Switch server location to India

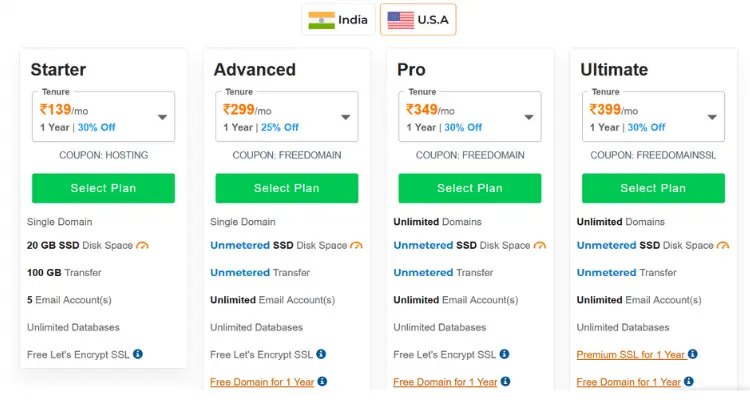coord(338,20)
